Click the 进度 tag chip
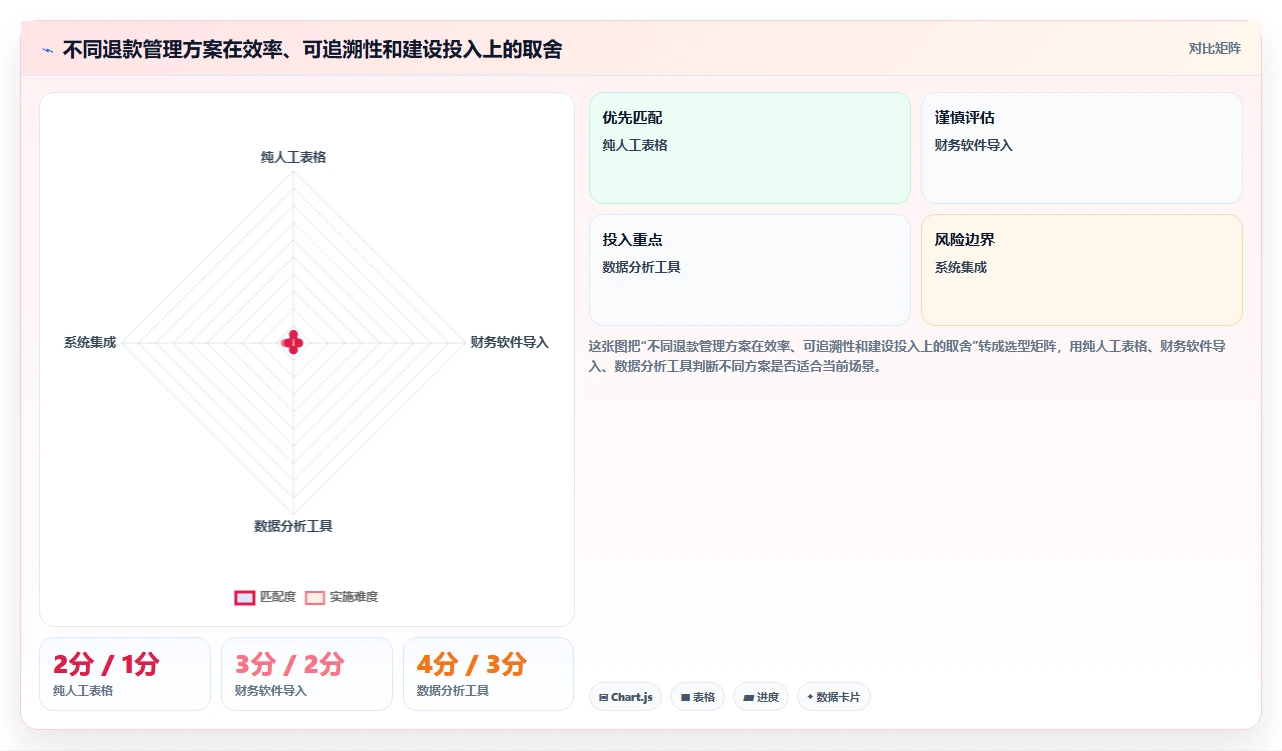The image size is (1282, 751). (761, 697)
